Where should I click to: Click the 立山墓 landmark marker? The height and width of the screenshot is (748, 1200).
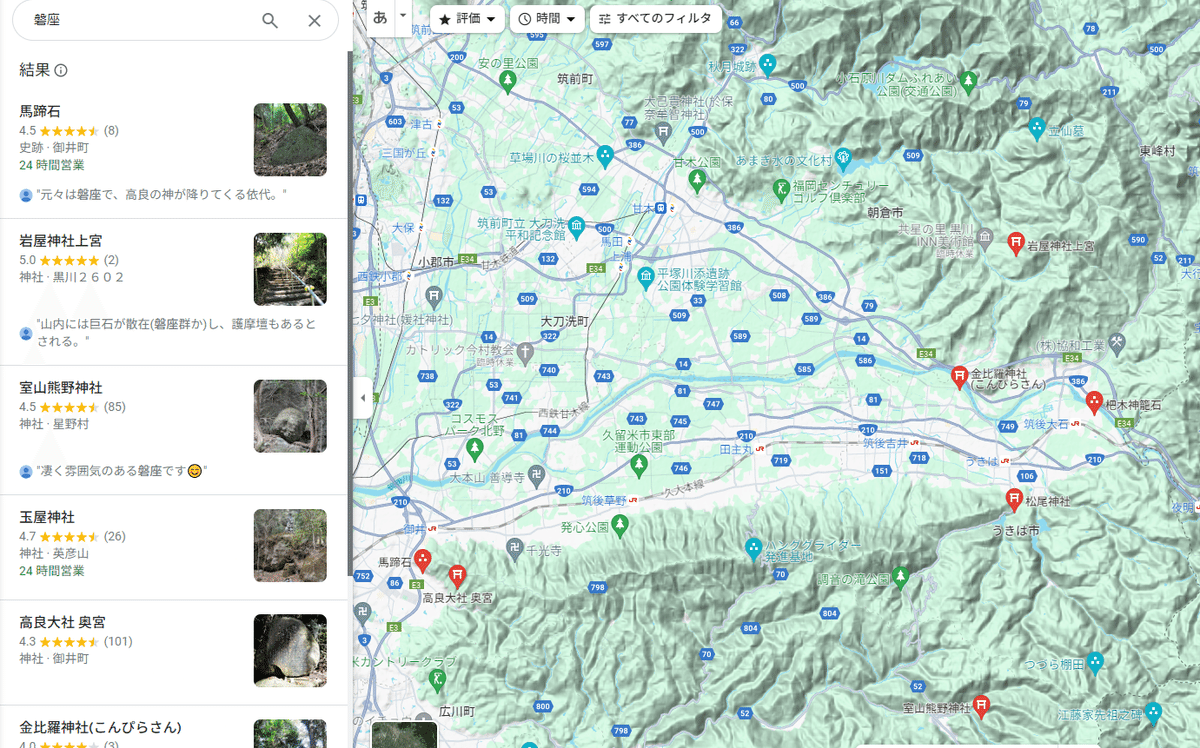click(1037, 128)
